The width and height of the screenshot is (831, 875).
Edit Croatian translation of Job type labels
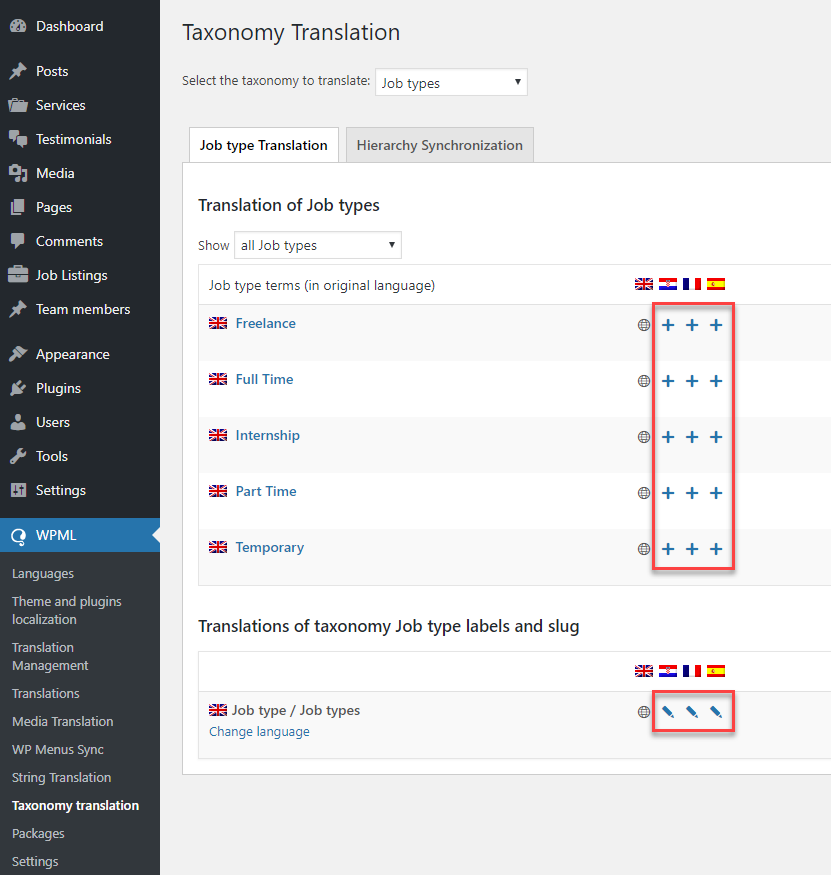point(667,711)
